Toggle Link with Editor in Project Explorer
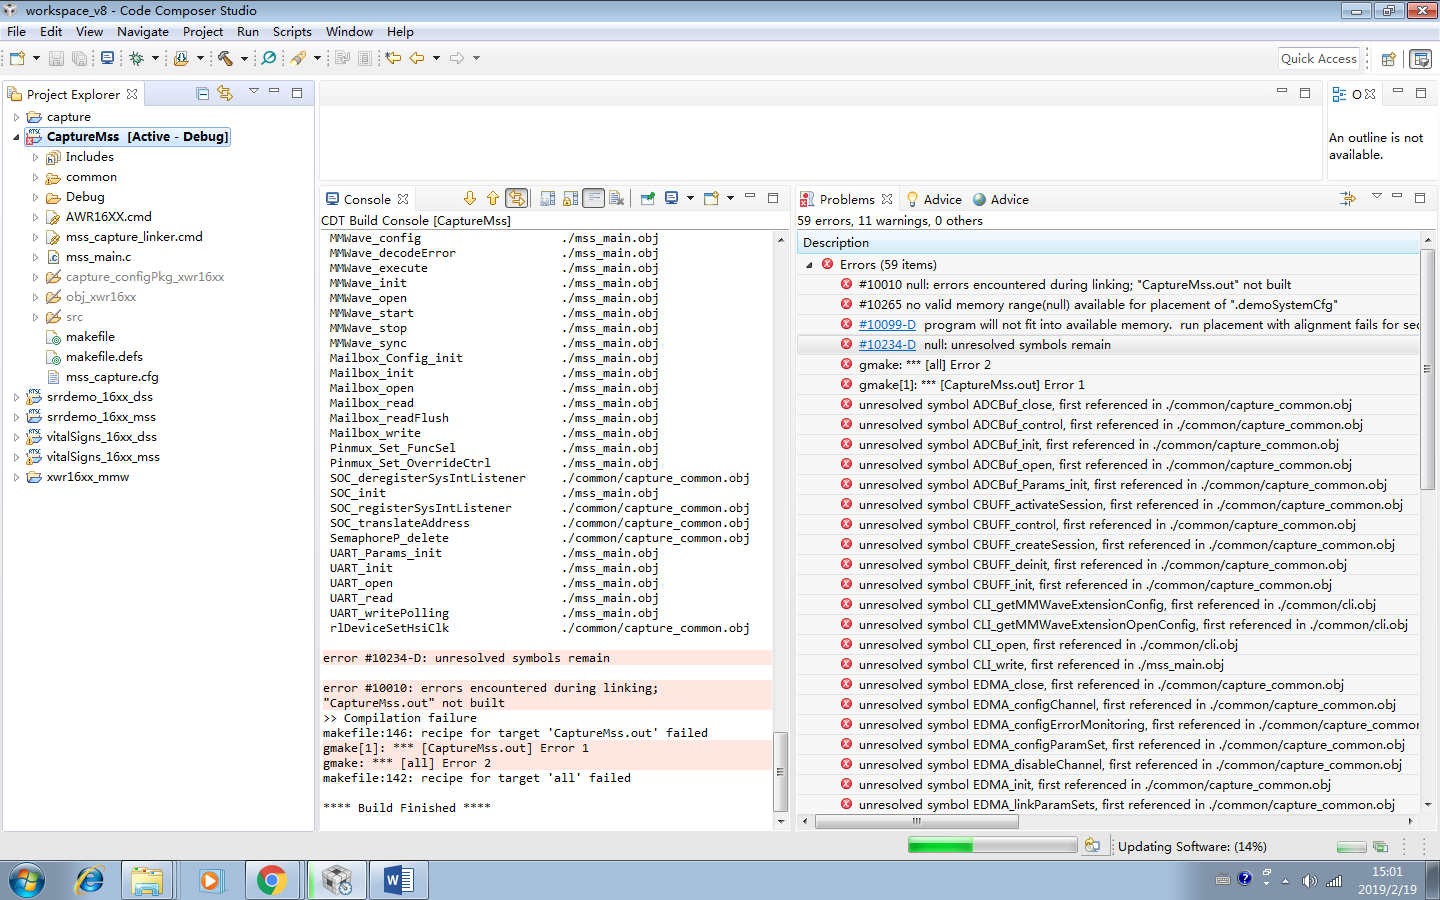The image size is (1440, 900). tap(225, 93)
